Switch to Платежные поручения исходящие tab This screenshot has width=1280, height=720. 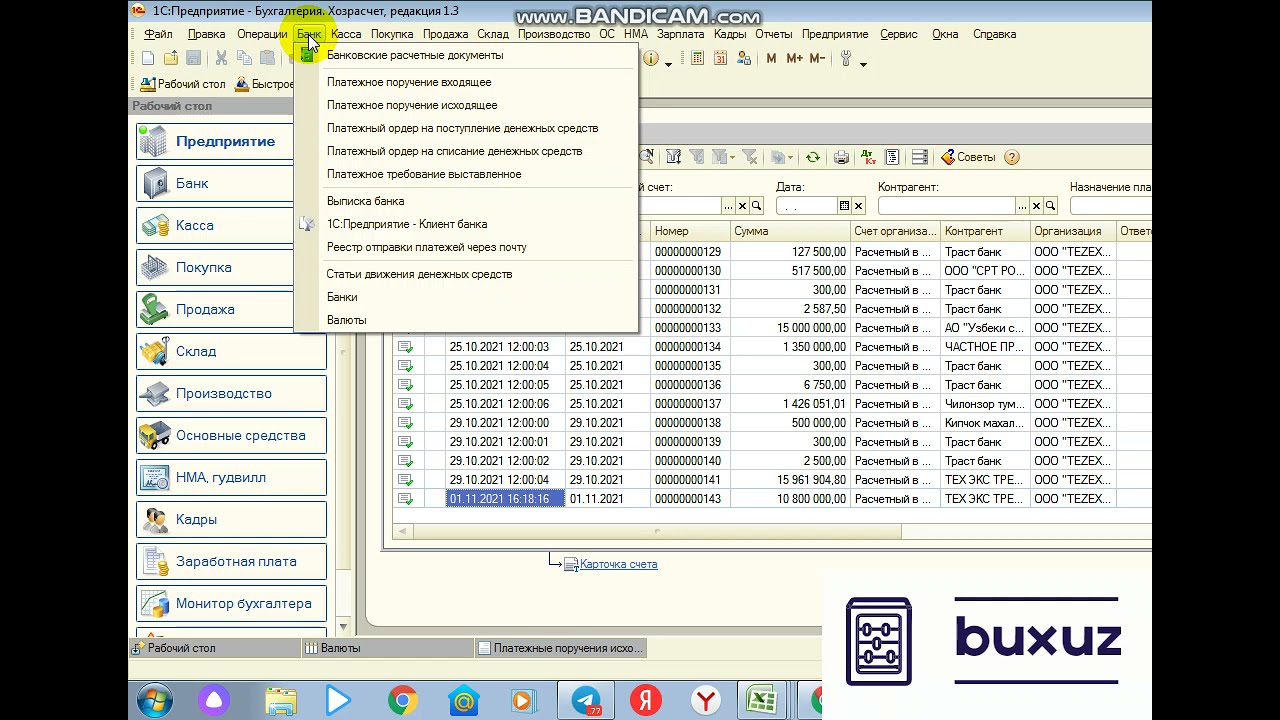pos(560,648)
